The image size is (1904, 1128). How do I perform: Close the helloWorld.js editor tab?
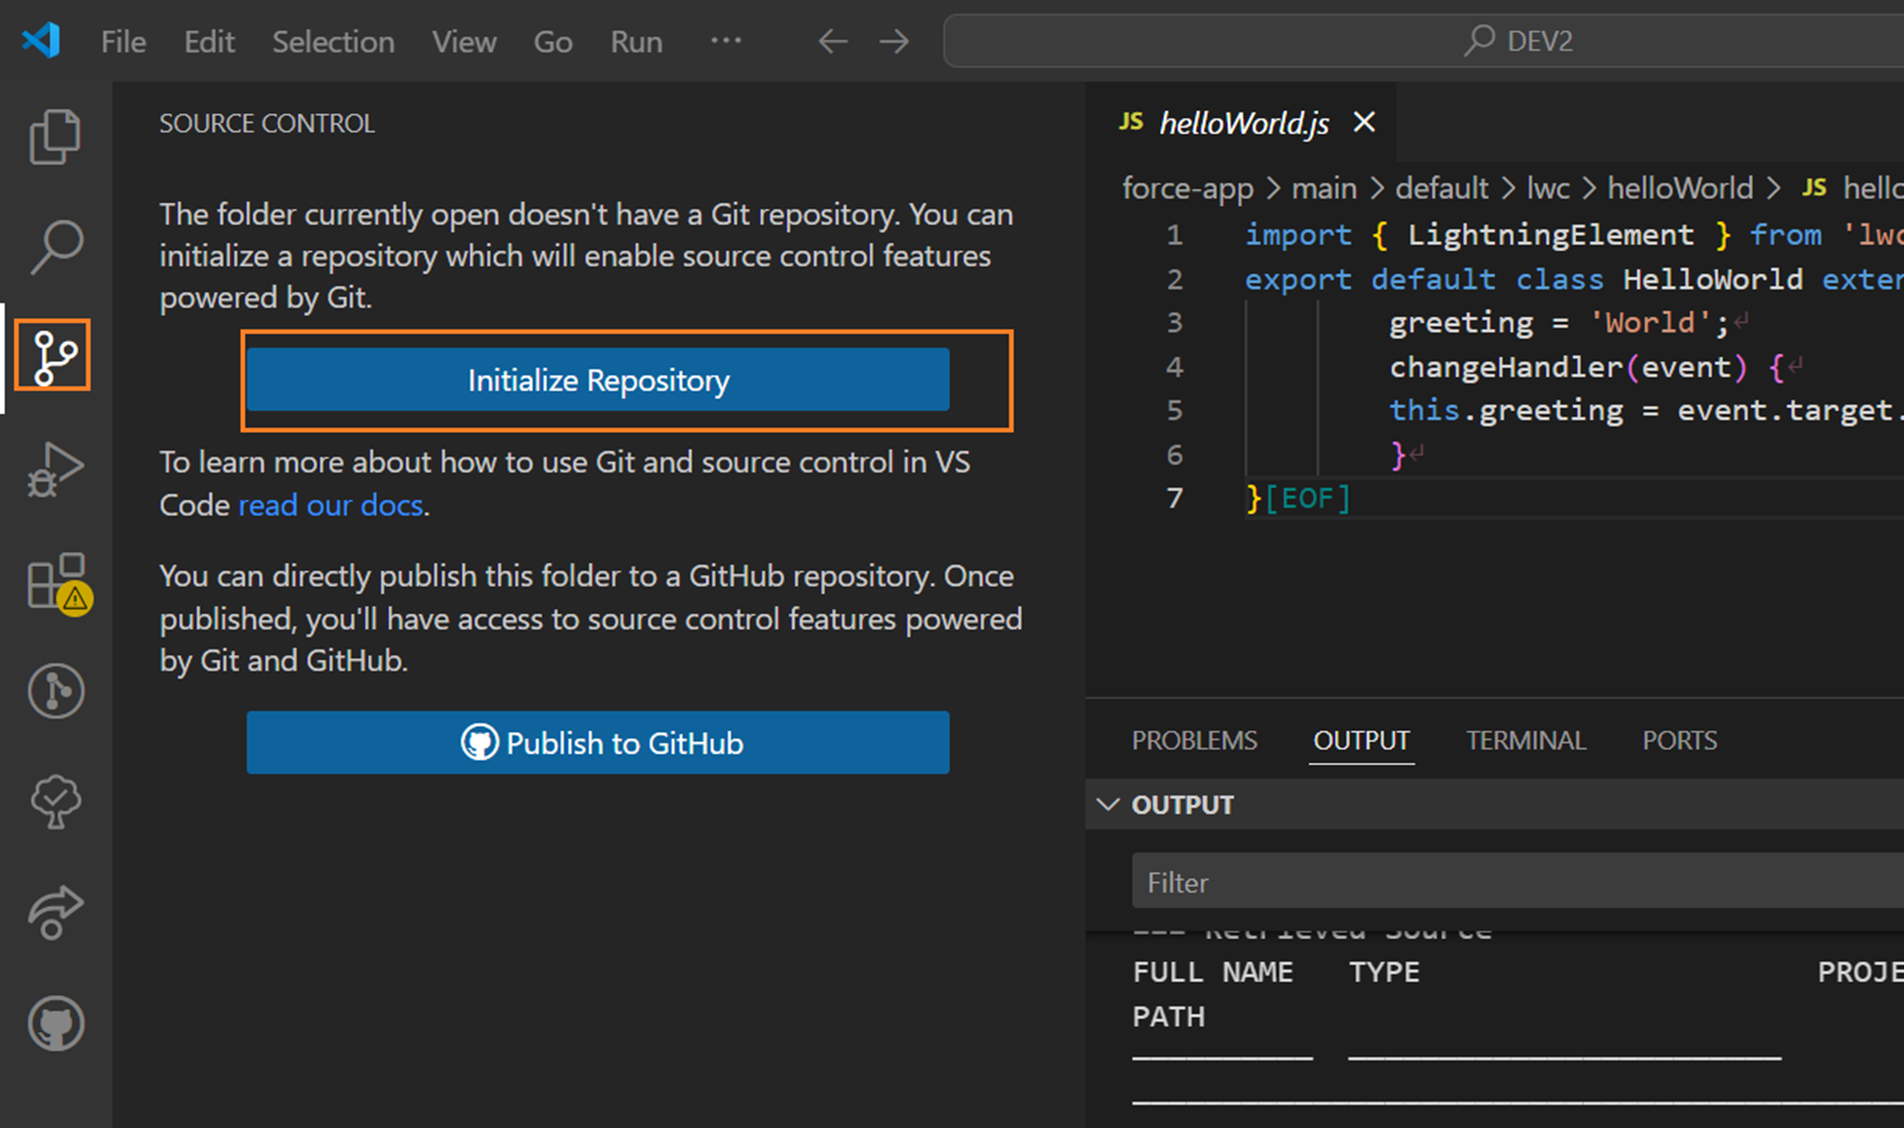point(1364,122)
